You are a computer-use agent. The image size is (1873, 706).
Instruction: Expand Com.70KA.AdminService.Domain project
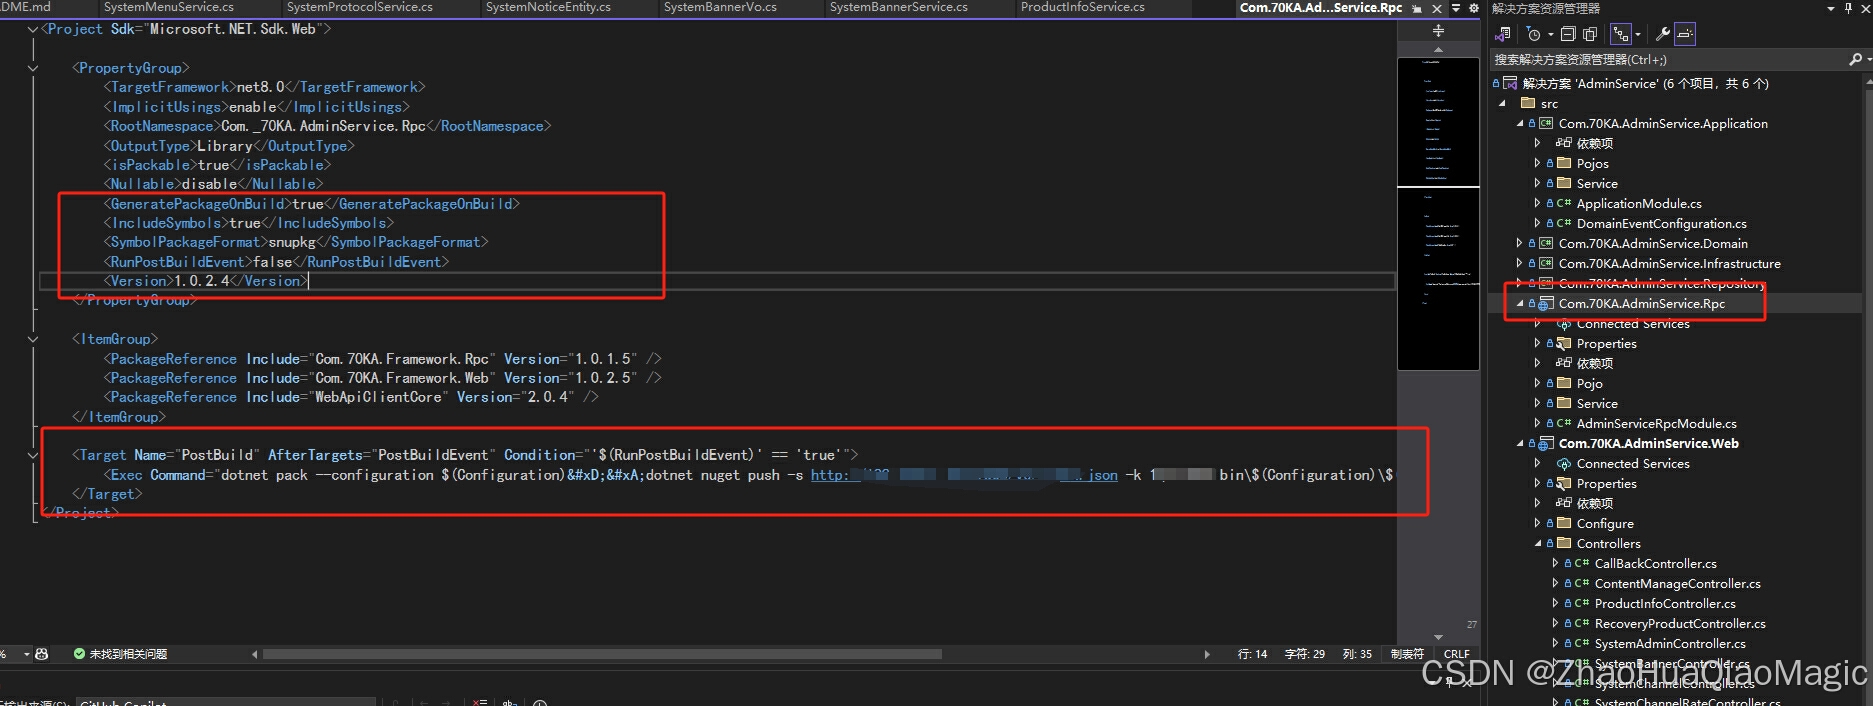point(1520,243)
